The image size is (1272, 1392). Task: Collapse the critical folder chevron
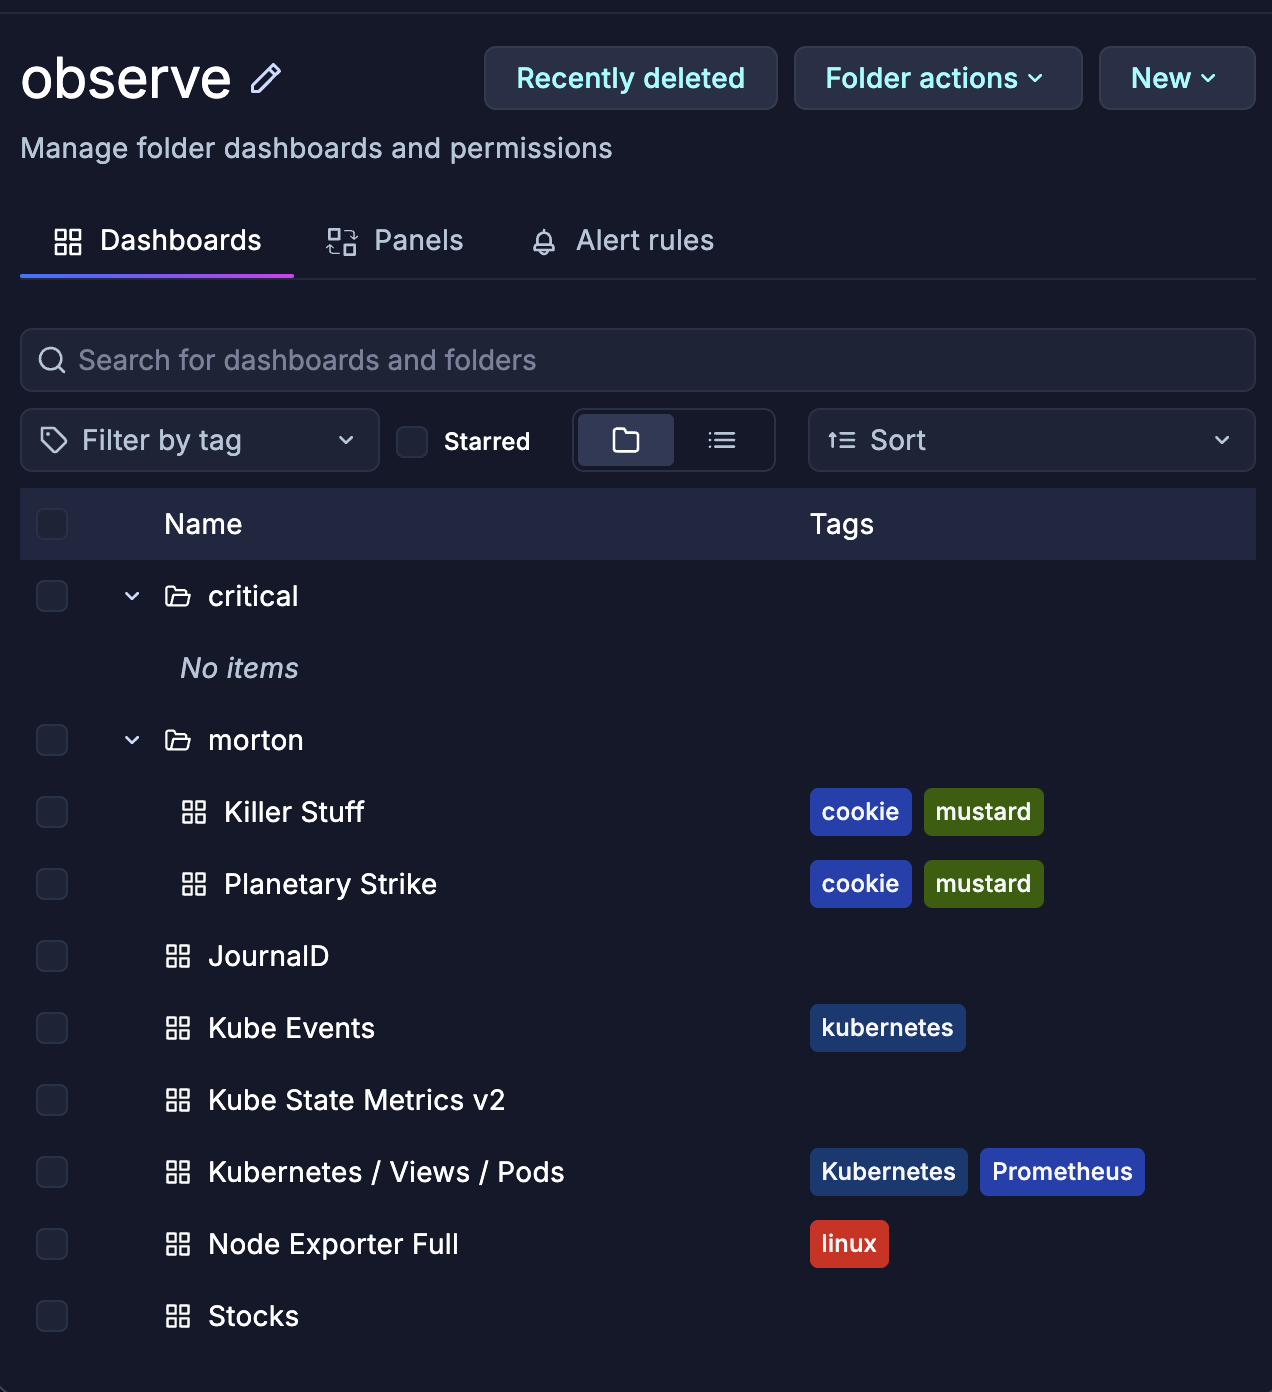point(132,596)
